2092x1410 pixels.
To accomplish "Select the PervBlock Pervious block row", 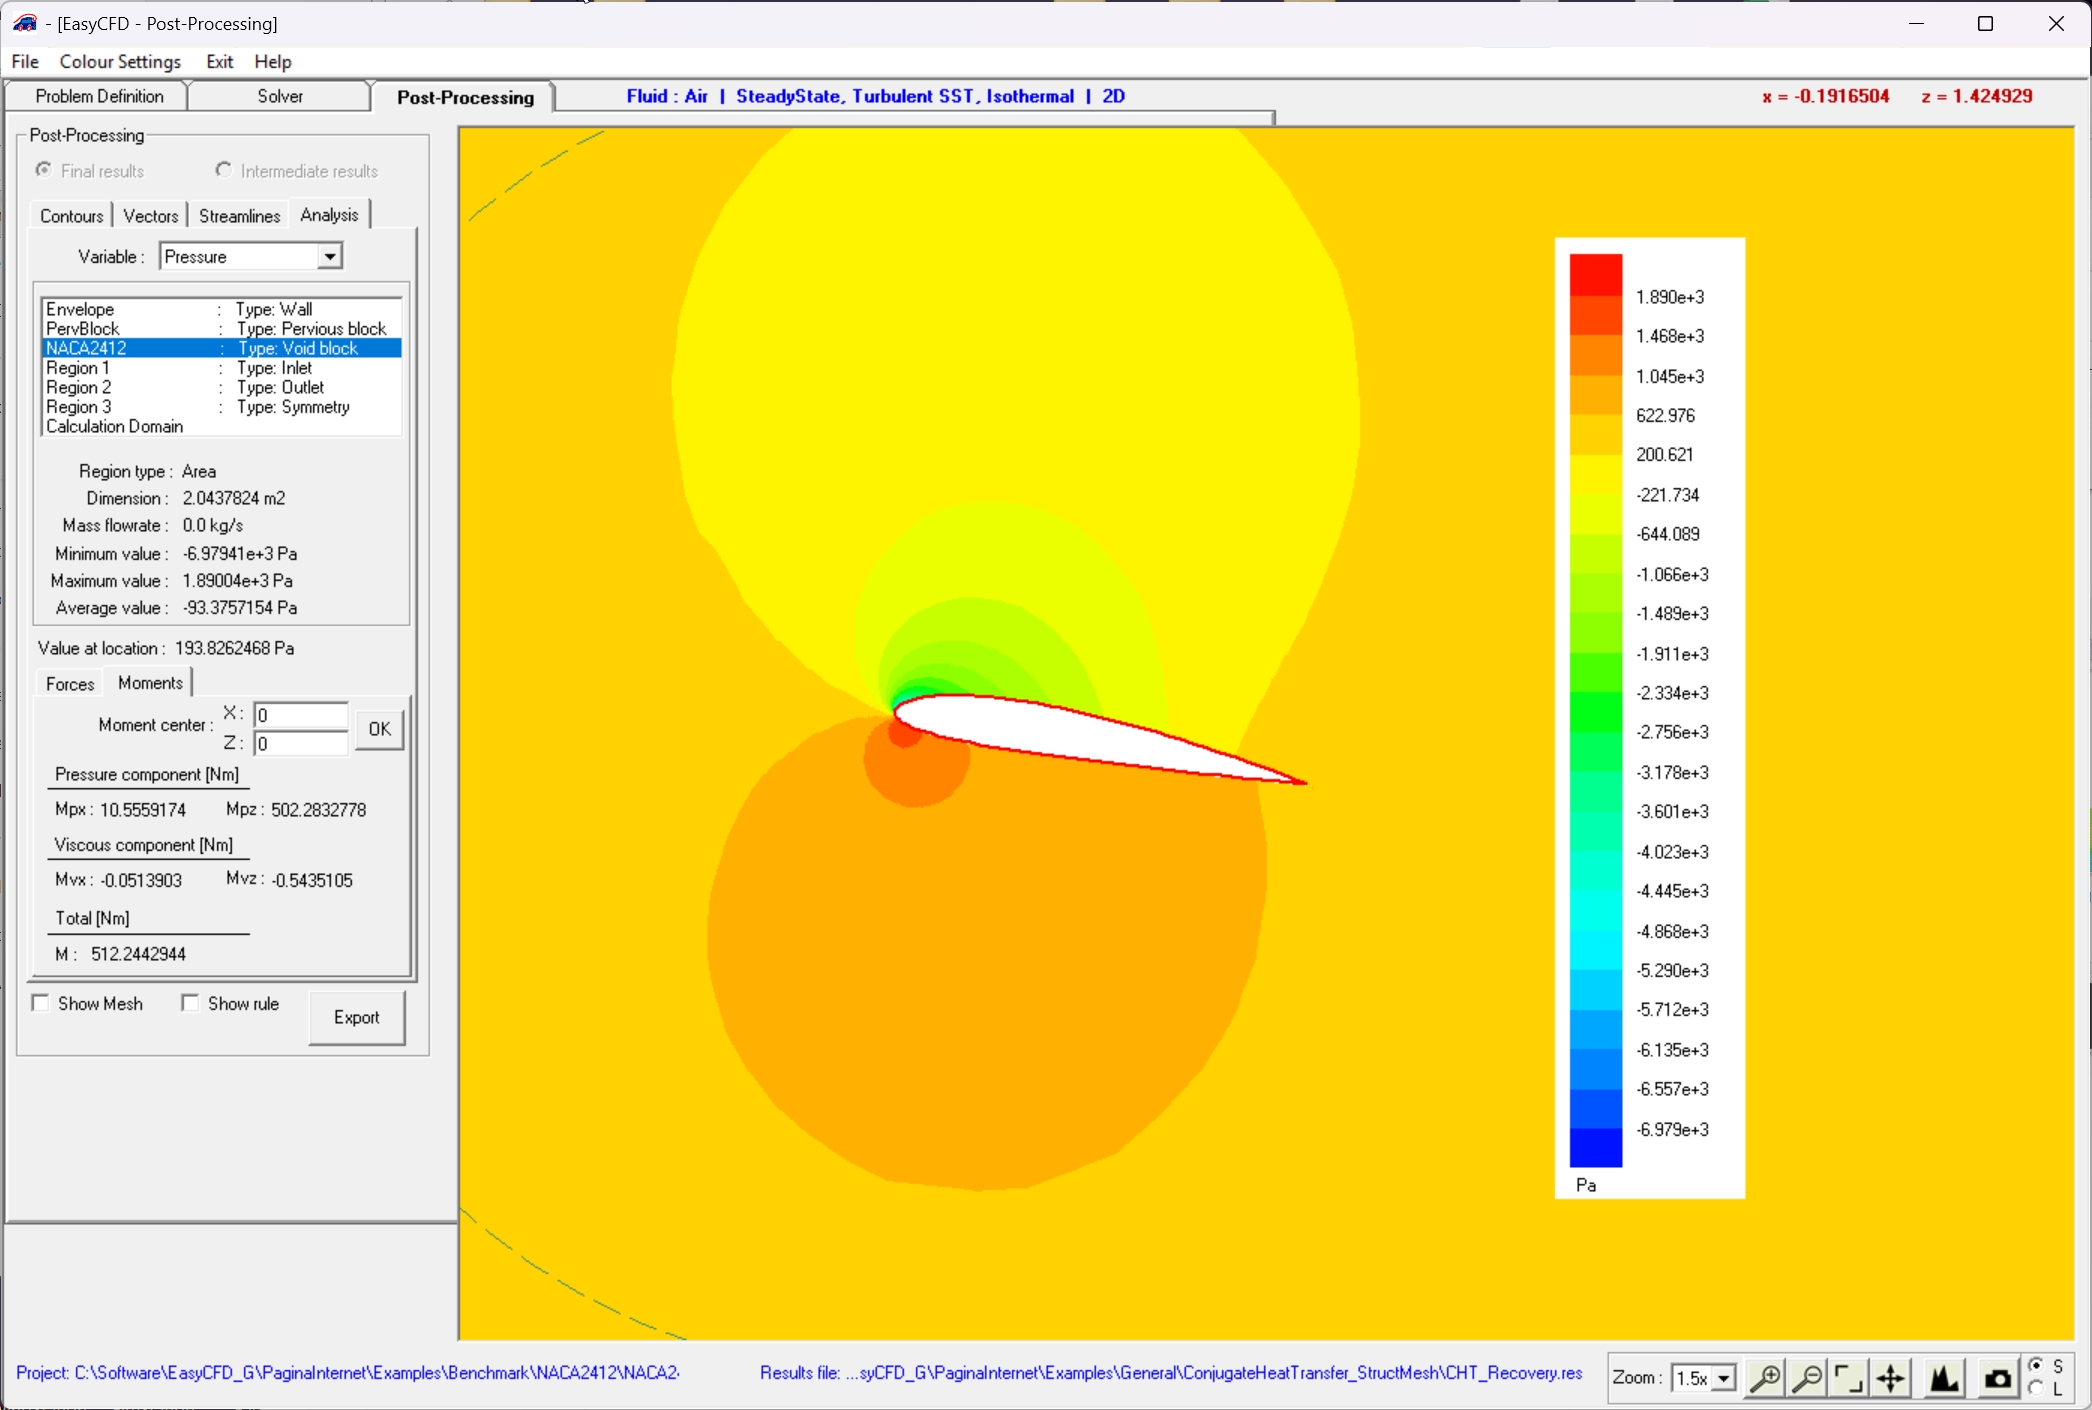I will click(x=222, y=329).
